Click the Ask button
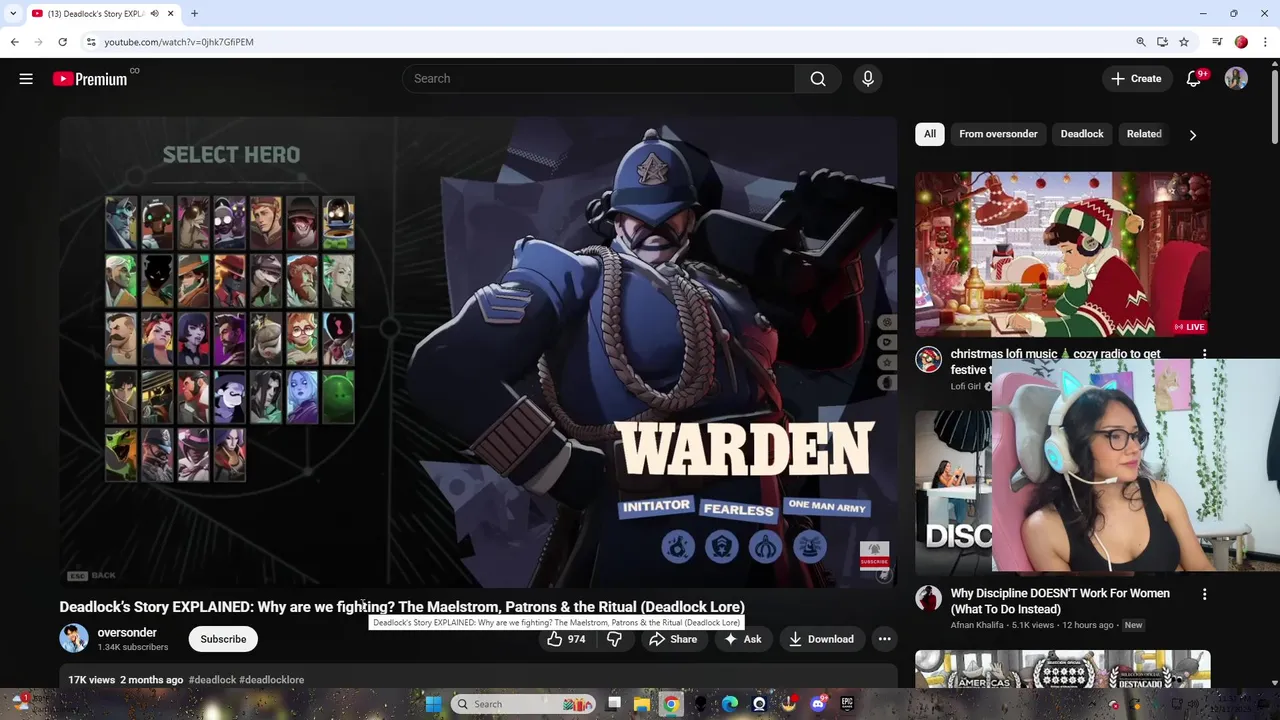This screenshot has height=720, width=1280. tap(743, 639)
